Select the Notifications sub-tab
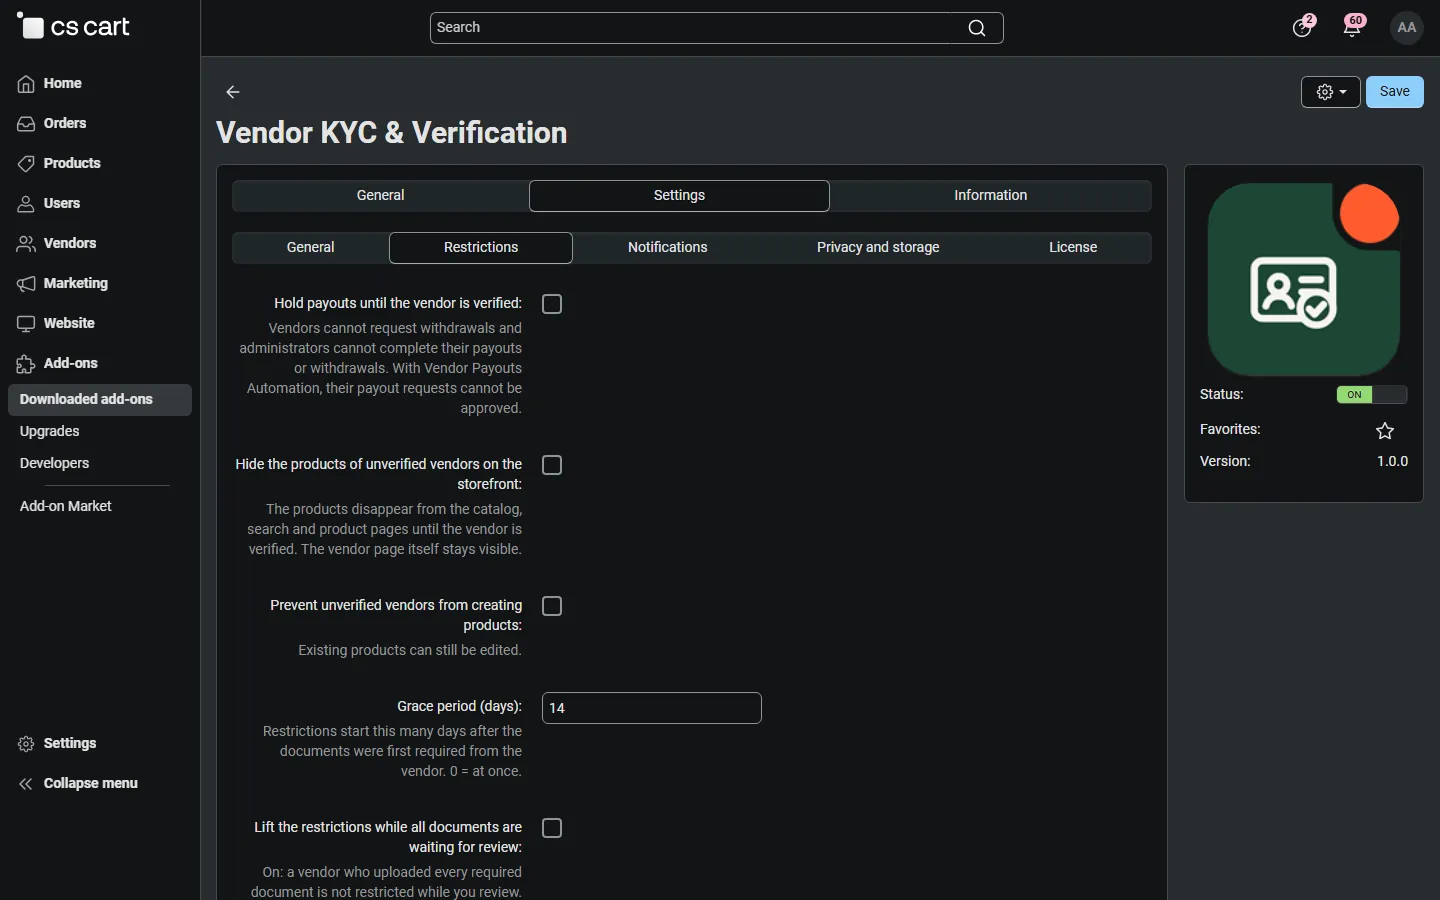 668,248
